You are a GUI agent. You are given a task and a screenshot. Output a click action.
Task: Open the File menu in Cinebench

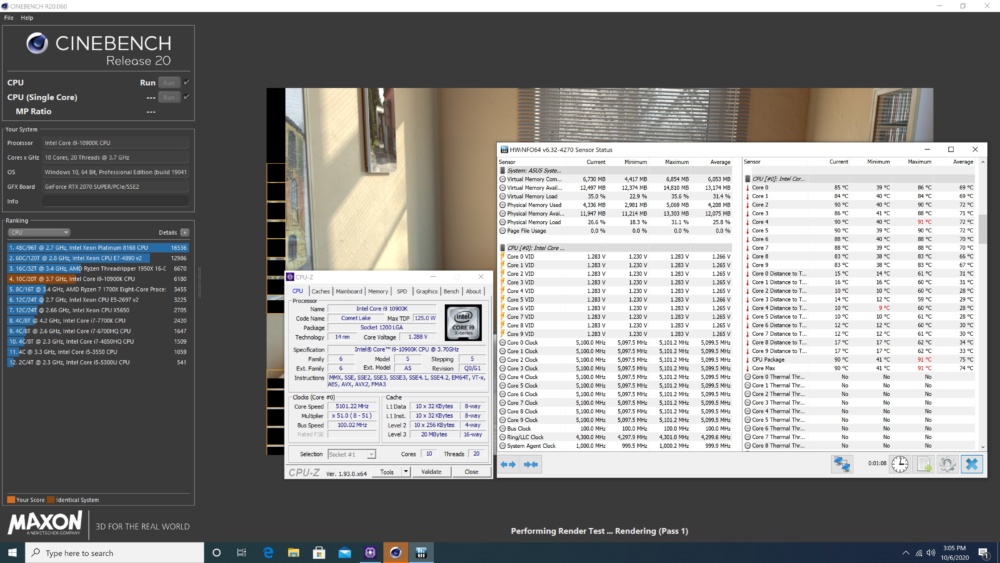click(x=8, y=18)
